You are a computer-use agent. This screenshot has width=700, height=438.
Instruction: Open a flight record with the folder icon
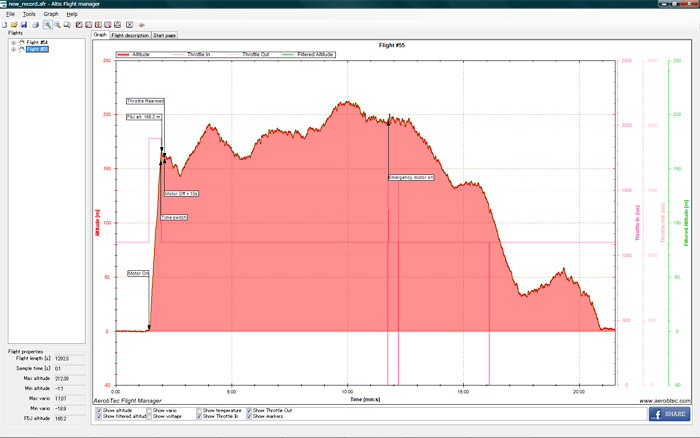tap(14, 25)
